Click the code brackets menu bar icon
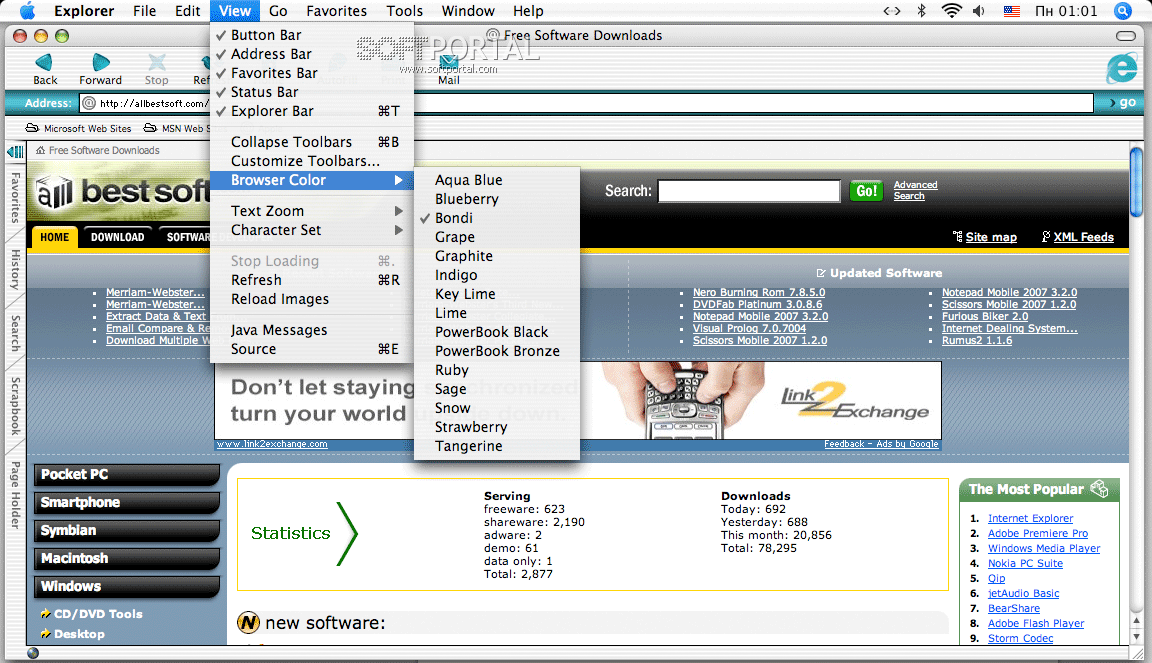The width and height of the screenshot is (1152, 663). coord(892,11)
